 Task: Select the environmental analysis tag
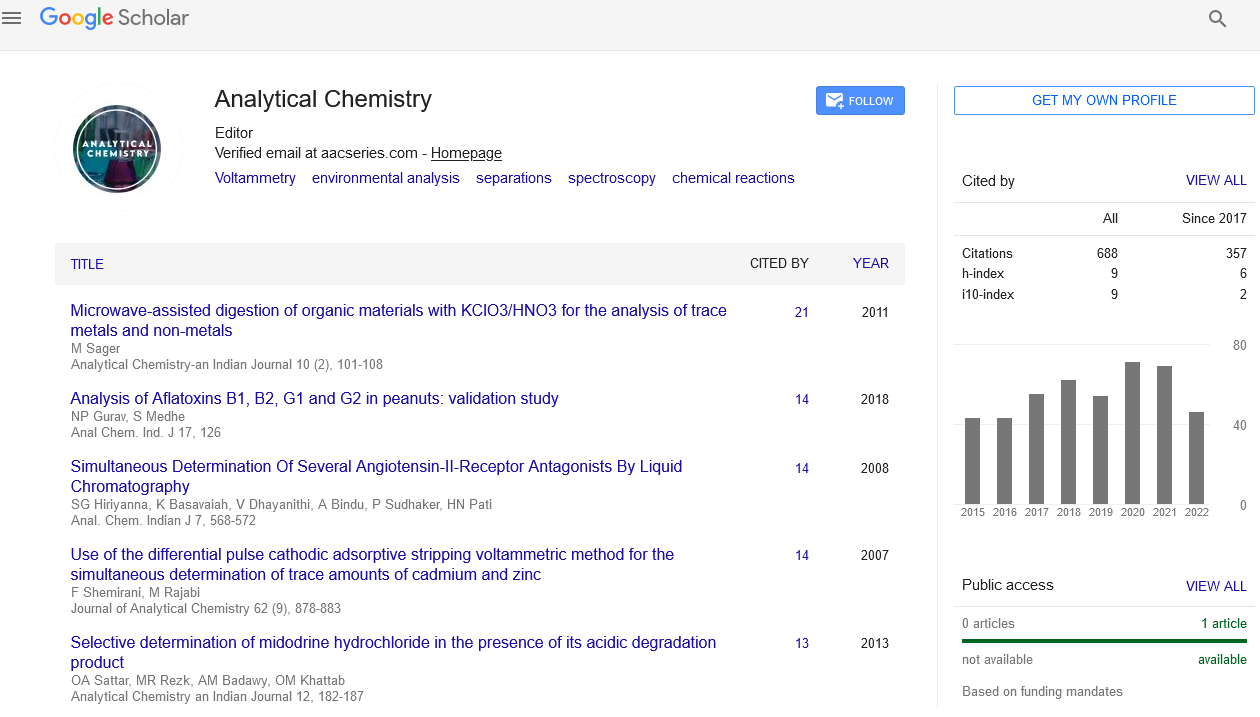[385, 178]
